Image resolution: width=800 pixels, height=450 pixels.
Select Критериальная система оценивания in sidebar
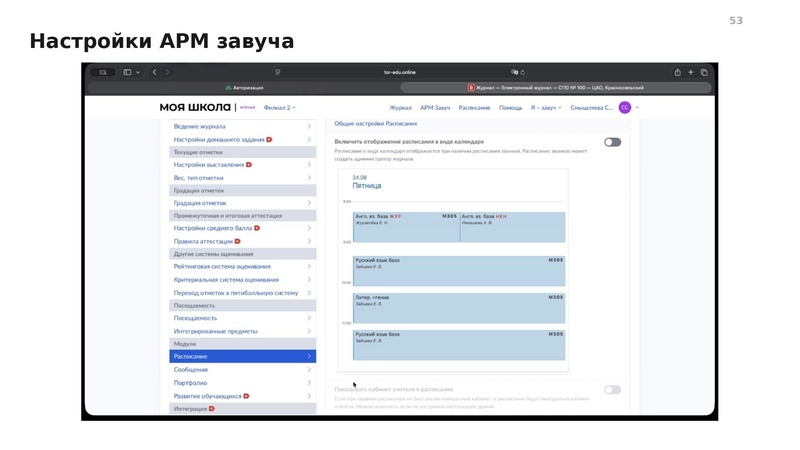242,280
